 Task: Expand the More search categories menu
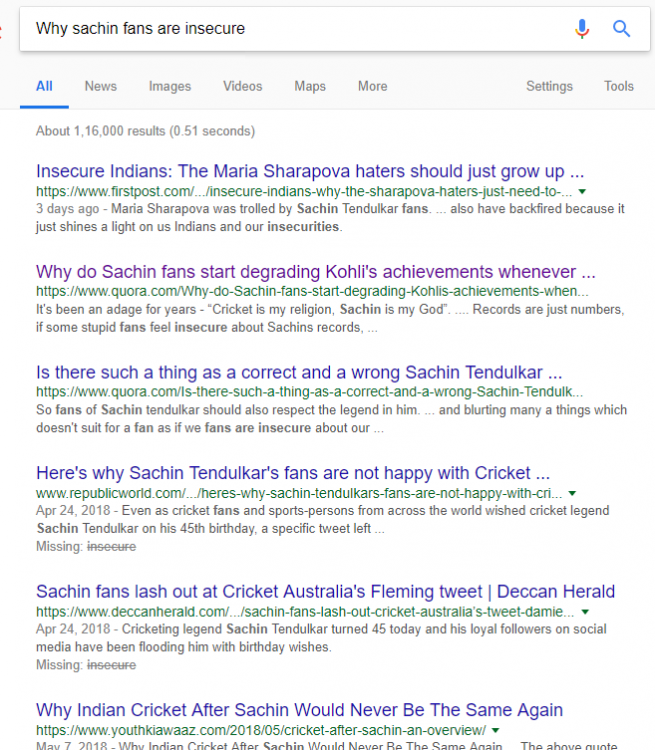click(372, 86)
